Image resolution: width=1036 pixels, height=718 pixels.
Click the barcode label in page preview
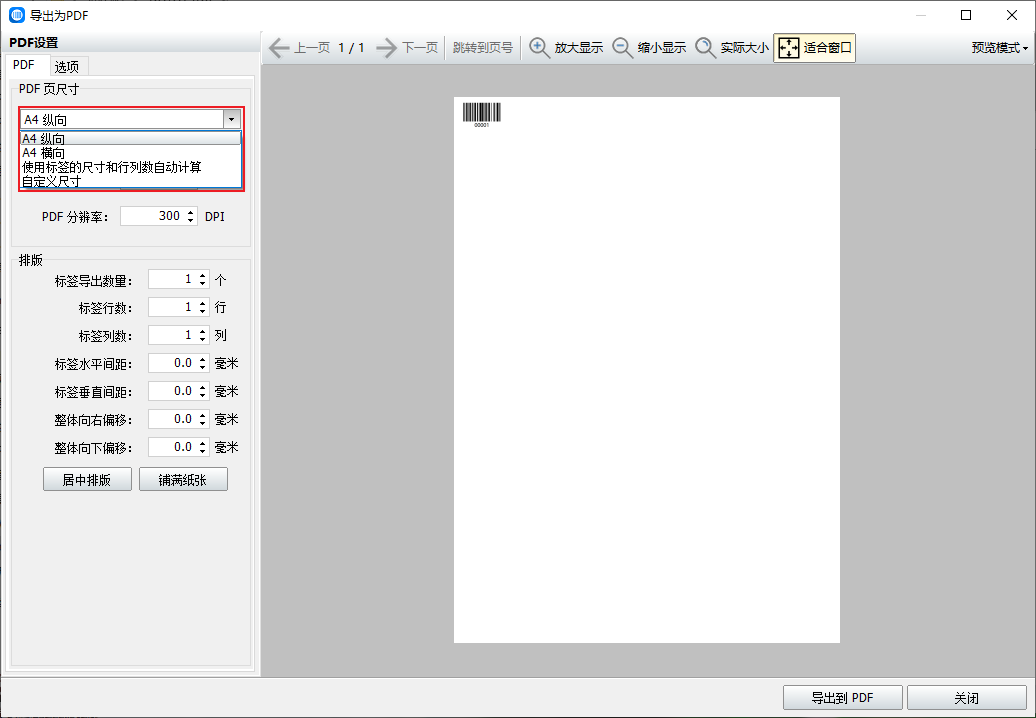coord(482,114)
